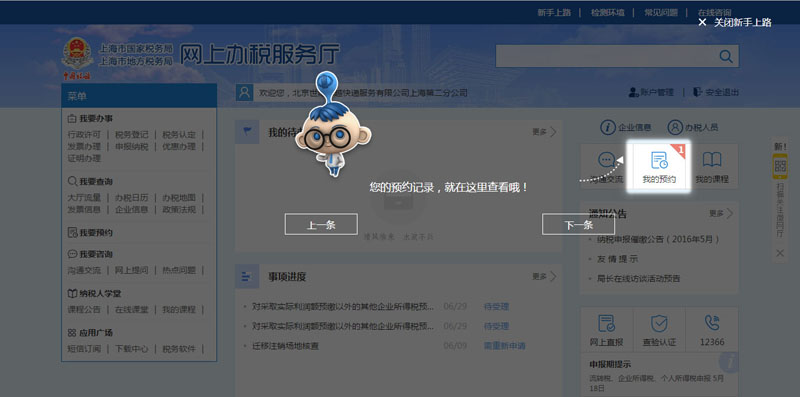Screen dimensions: 800x397
Task: Select 优惠办理 in menu
Action: coord(179,146)
